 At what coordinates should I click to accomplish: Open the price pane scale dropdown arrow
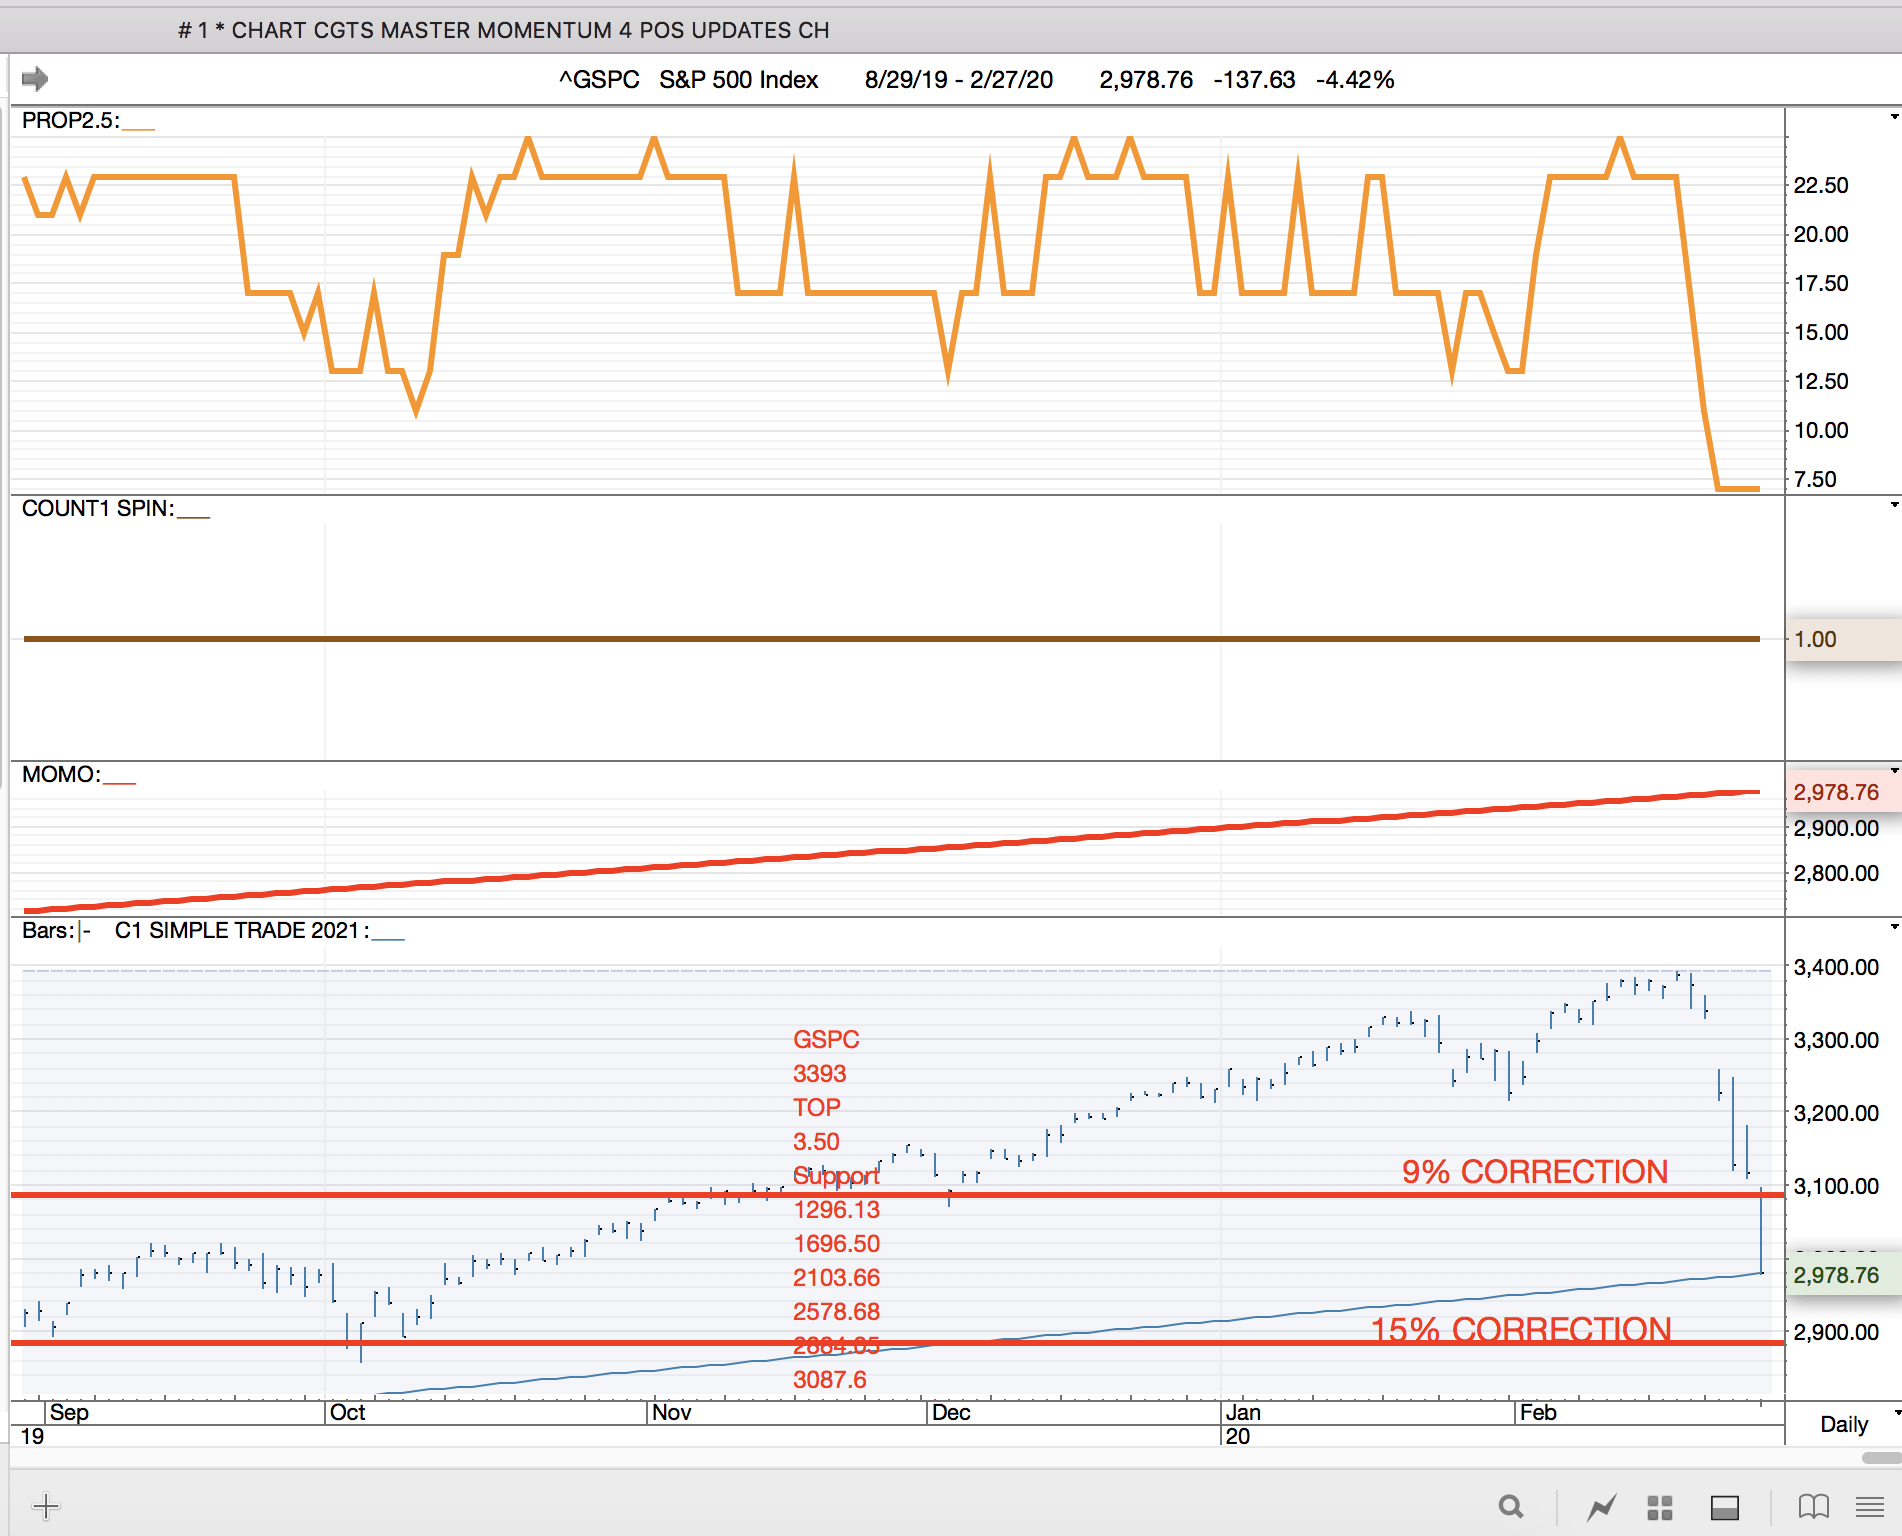pyautogui.click(x=1894, y=927)
